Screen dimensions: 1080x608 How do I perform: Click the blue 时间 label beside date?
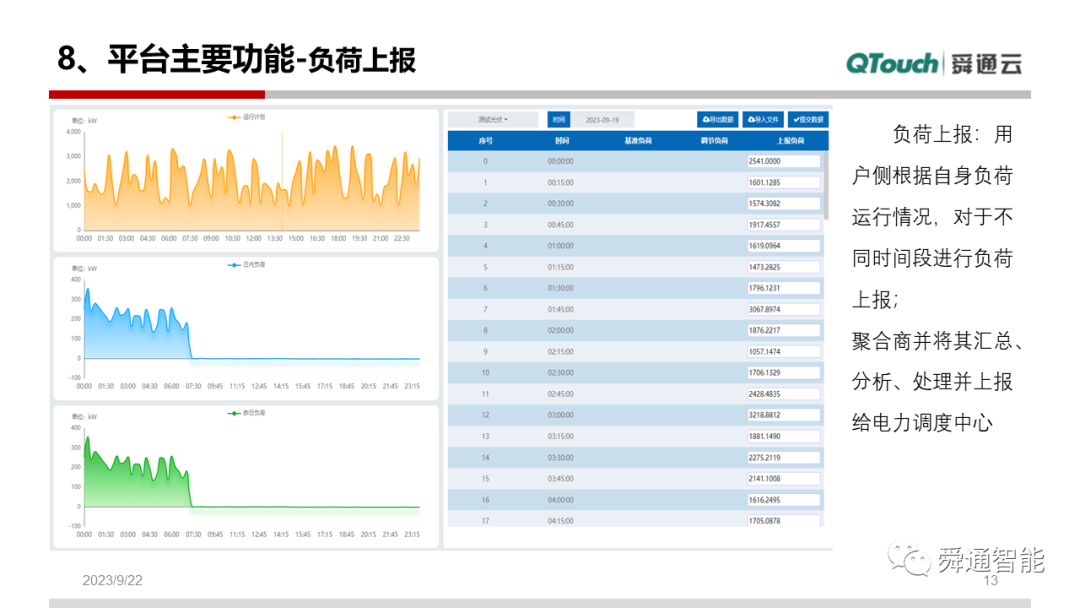(x=559, y=120)
